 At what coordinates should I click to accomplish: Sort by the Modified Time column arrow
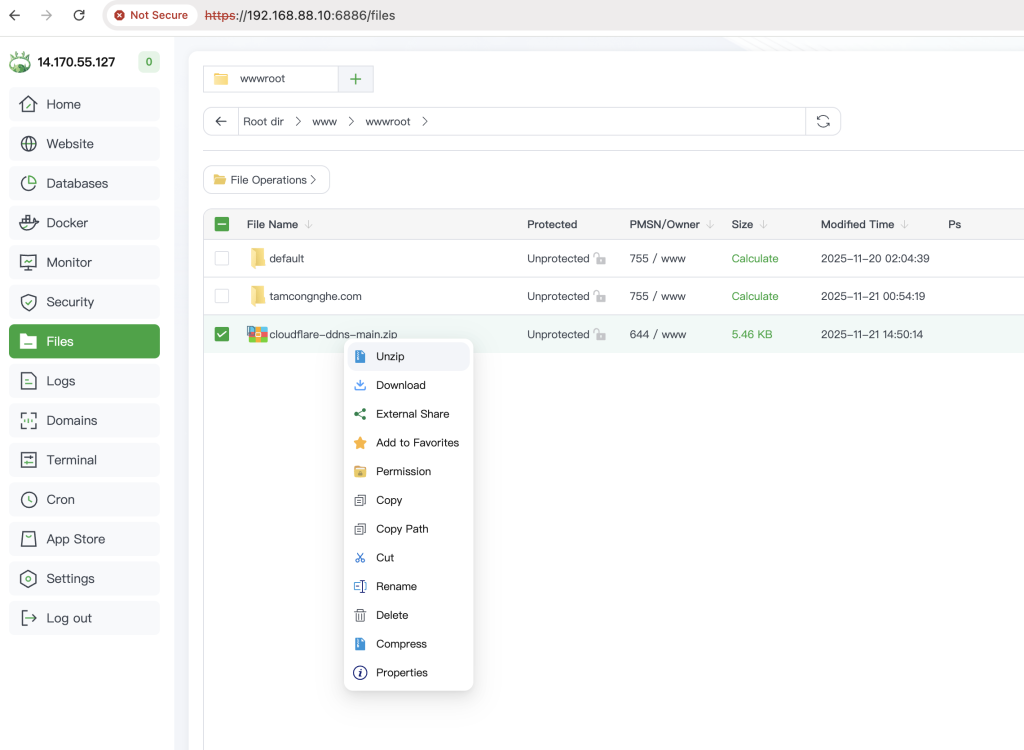(904, 225)
